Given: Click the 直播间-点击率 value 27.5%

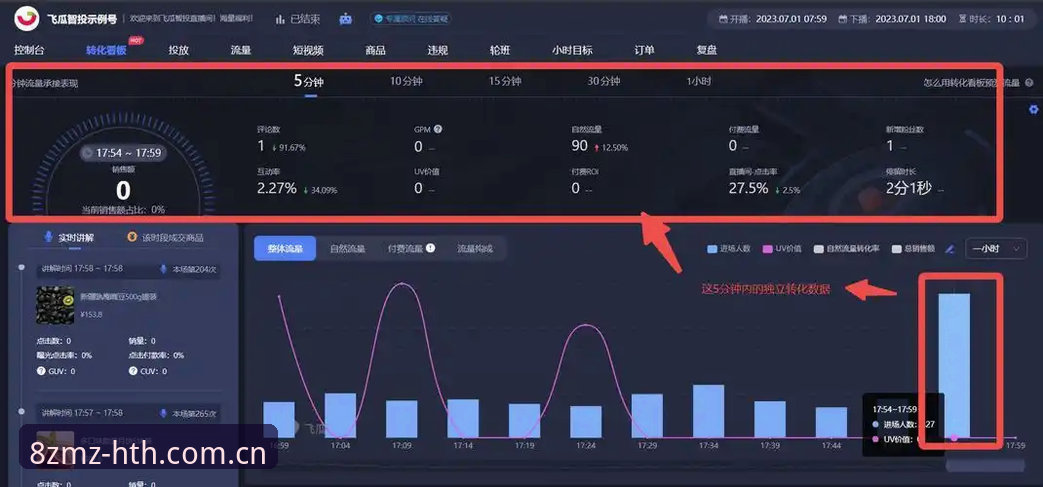Looking at the screenshot, I should pos(748,188).
